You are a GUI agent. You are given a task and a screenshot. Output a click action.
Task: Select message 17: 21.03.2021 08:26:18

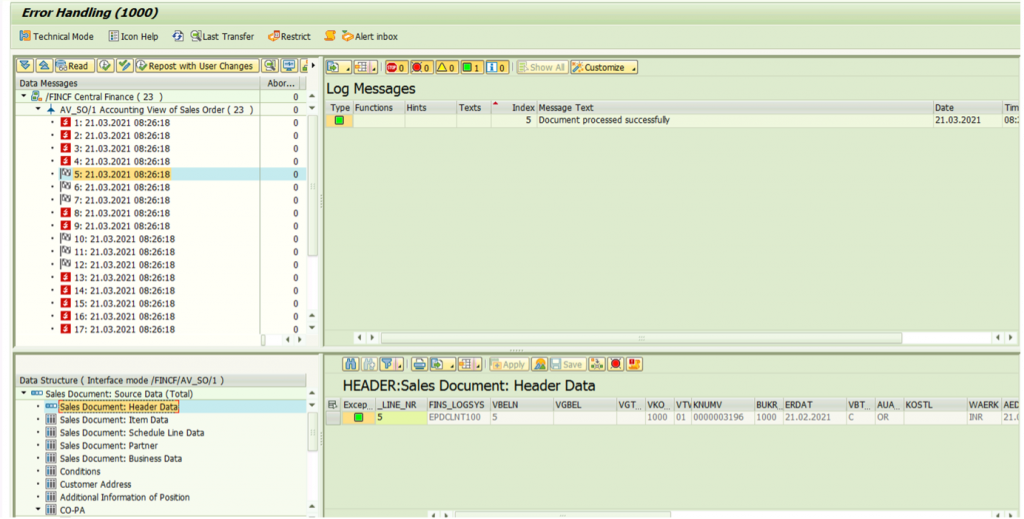click(123, 329)
